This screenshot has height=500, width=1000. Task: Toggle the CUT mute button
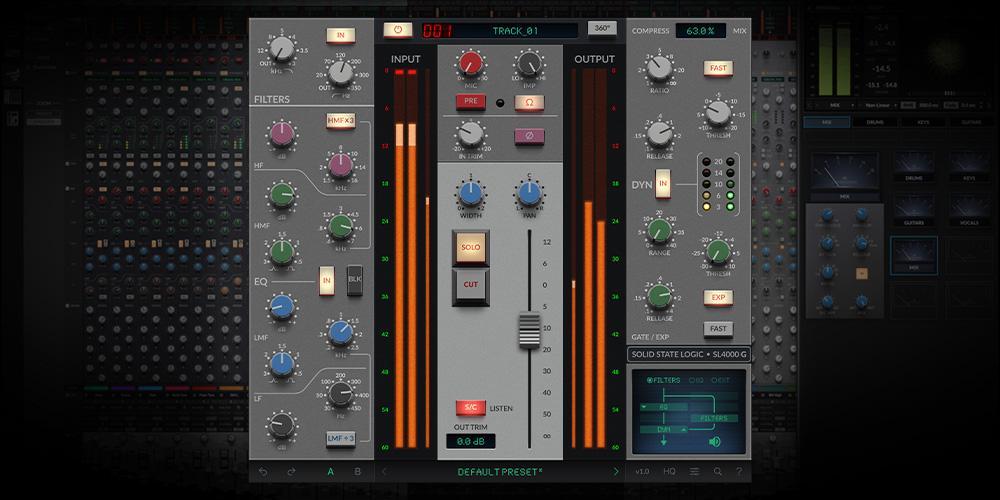(x=470, y=284)
